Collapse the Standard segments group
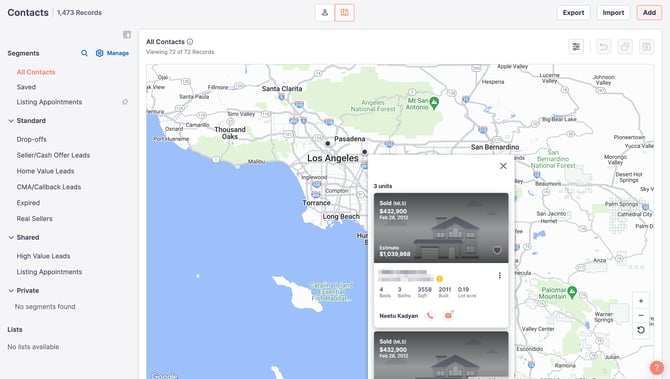Image resolution: width=670 pixels, height=379 pixels. coord(11,121)
